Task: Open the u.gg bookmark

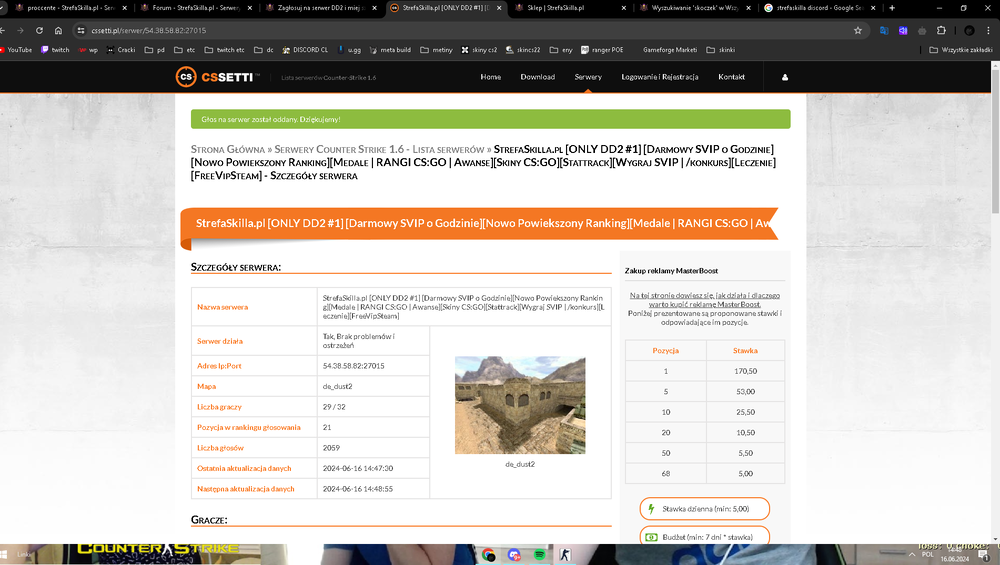Action: (349, 50)
